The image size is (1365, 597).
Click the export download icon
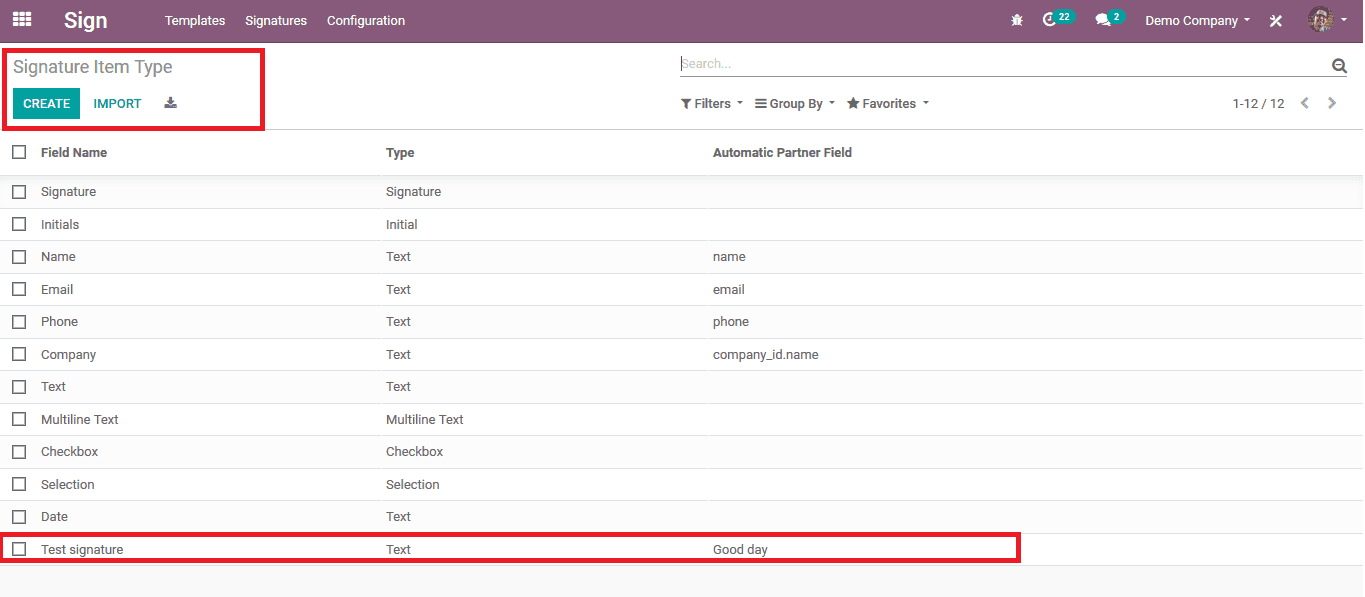tap(171, 103)
